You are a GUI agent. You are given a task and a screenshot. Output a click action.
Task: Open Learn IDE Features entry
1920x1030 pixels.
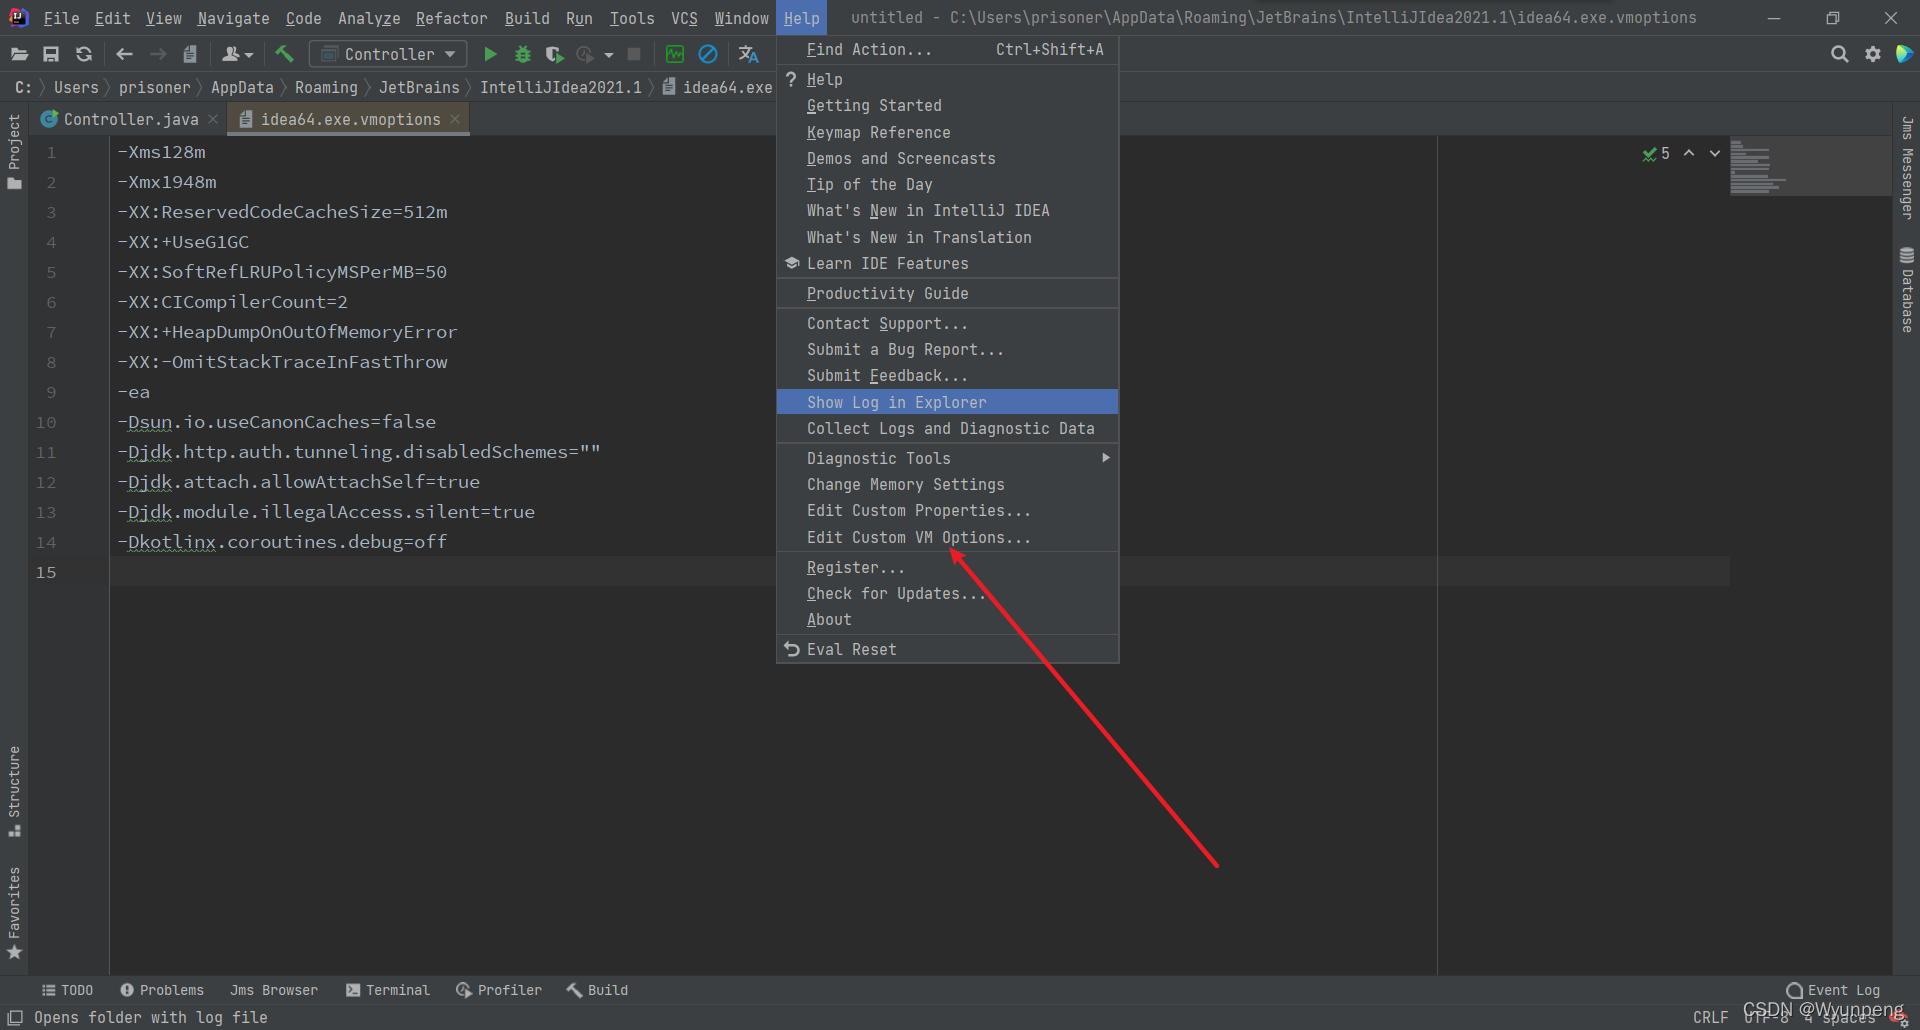point(947,263)
